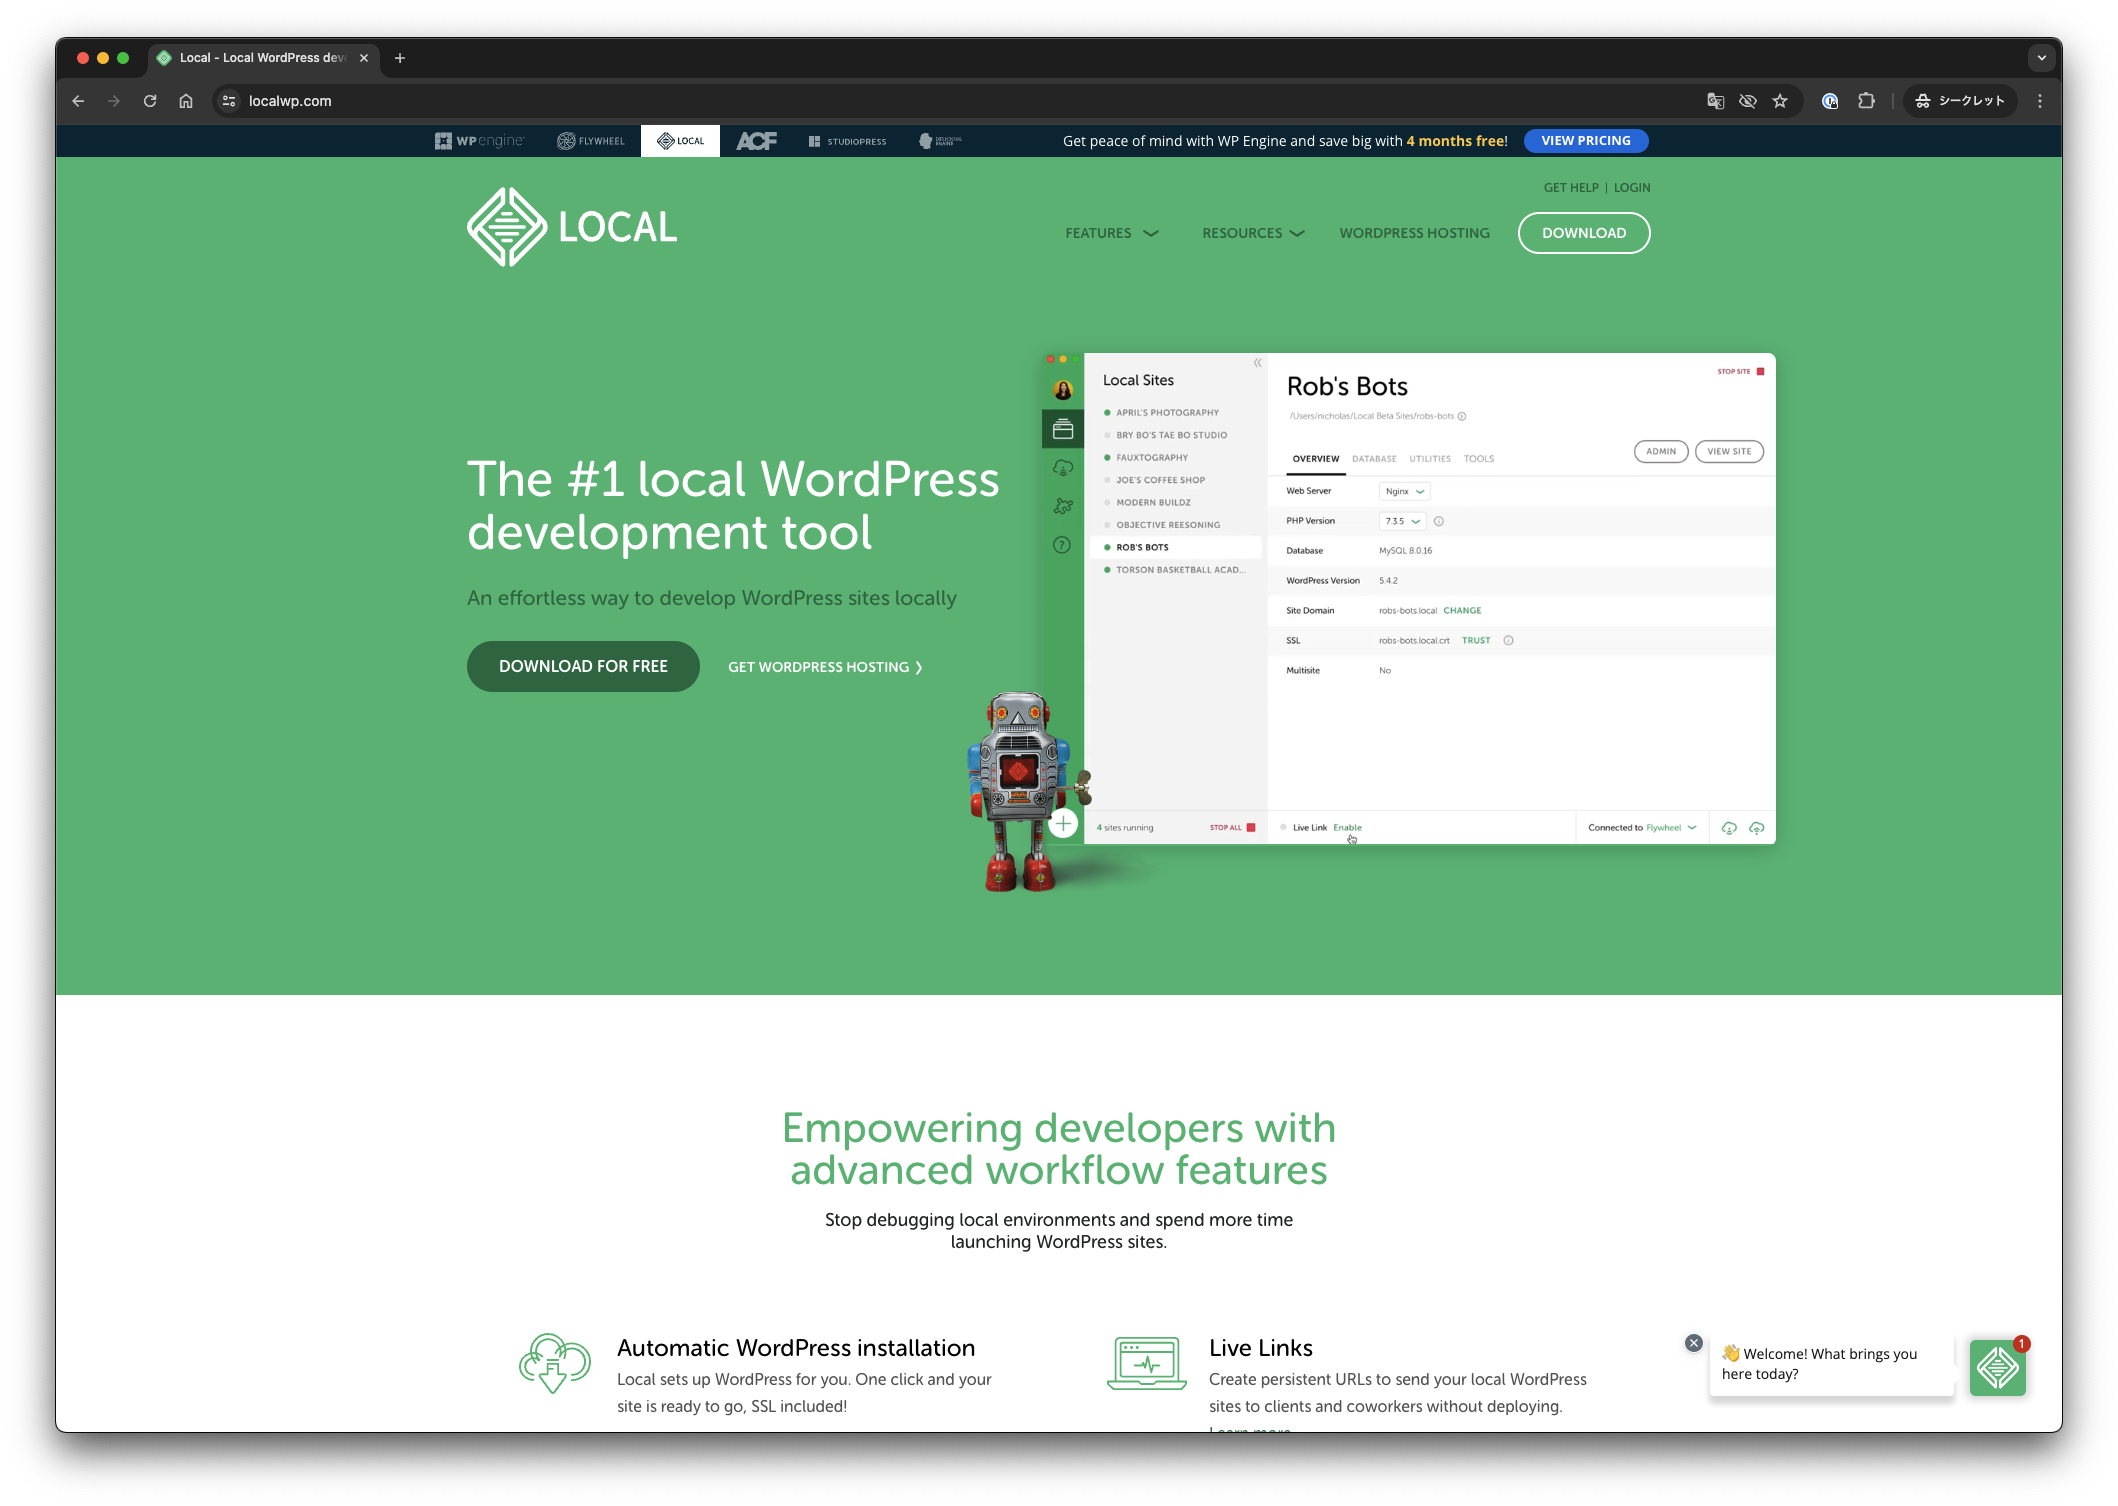The height and width of the screenshot is (1506, 2118).
Task: Open the Get Help link
Action: 1571,188
